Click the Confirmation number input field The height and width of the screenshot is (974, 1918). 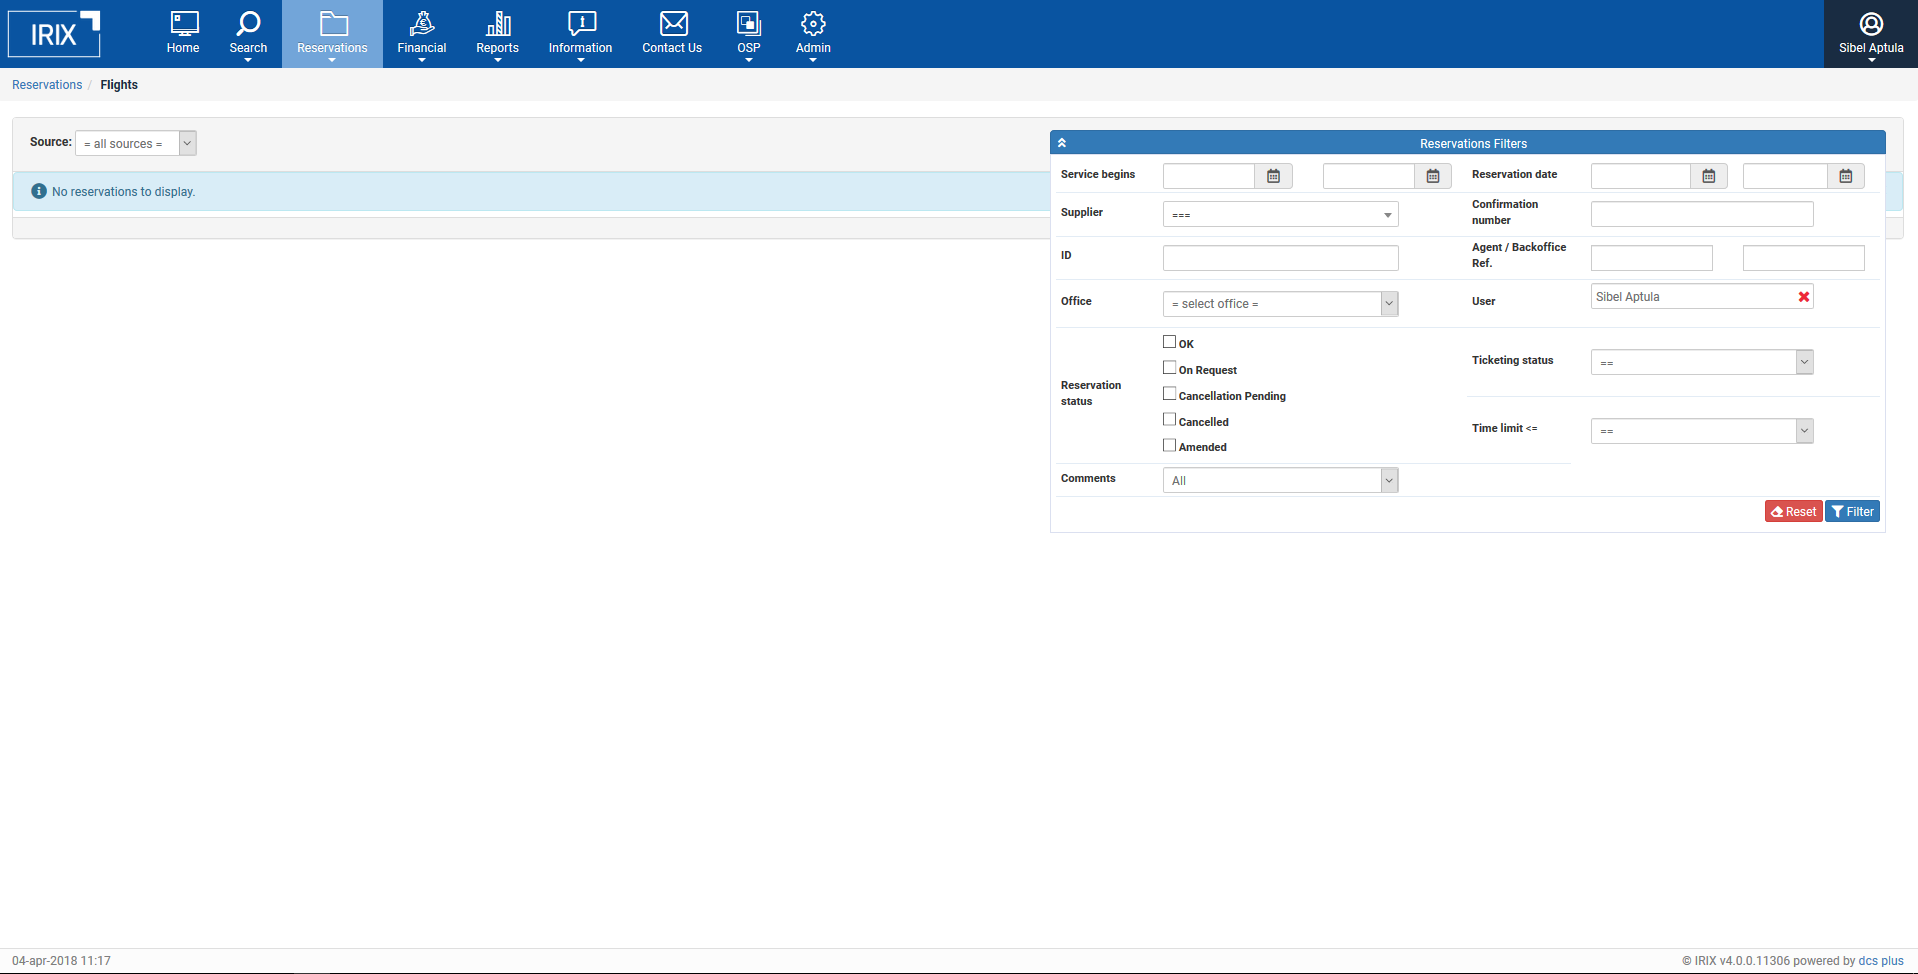[x=1701, y=214]
